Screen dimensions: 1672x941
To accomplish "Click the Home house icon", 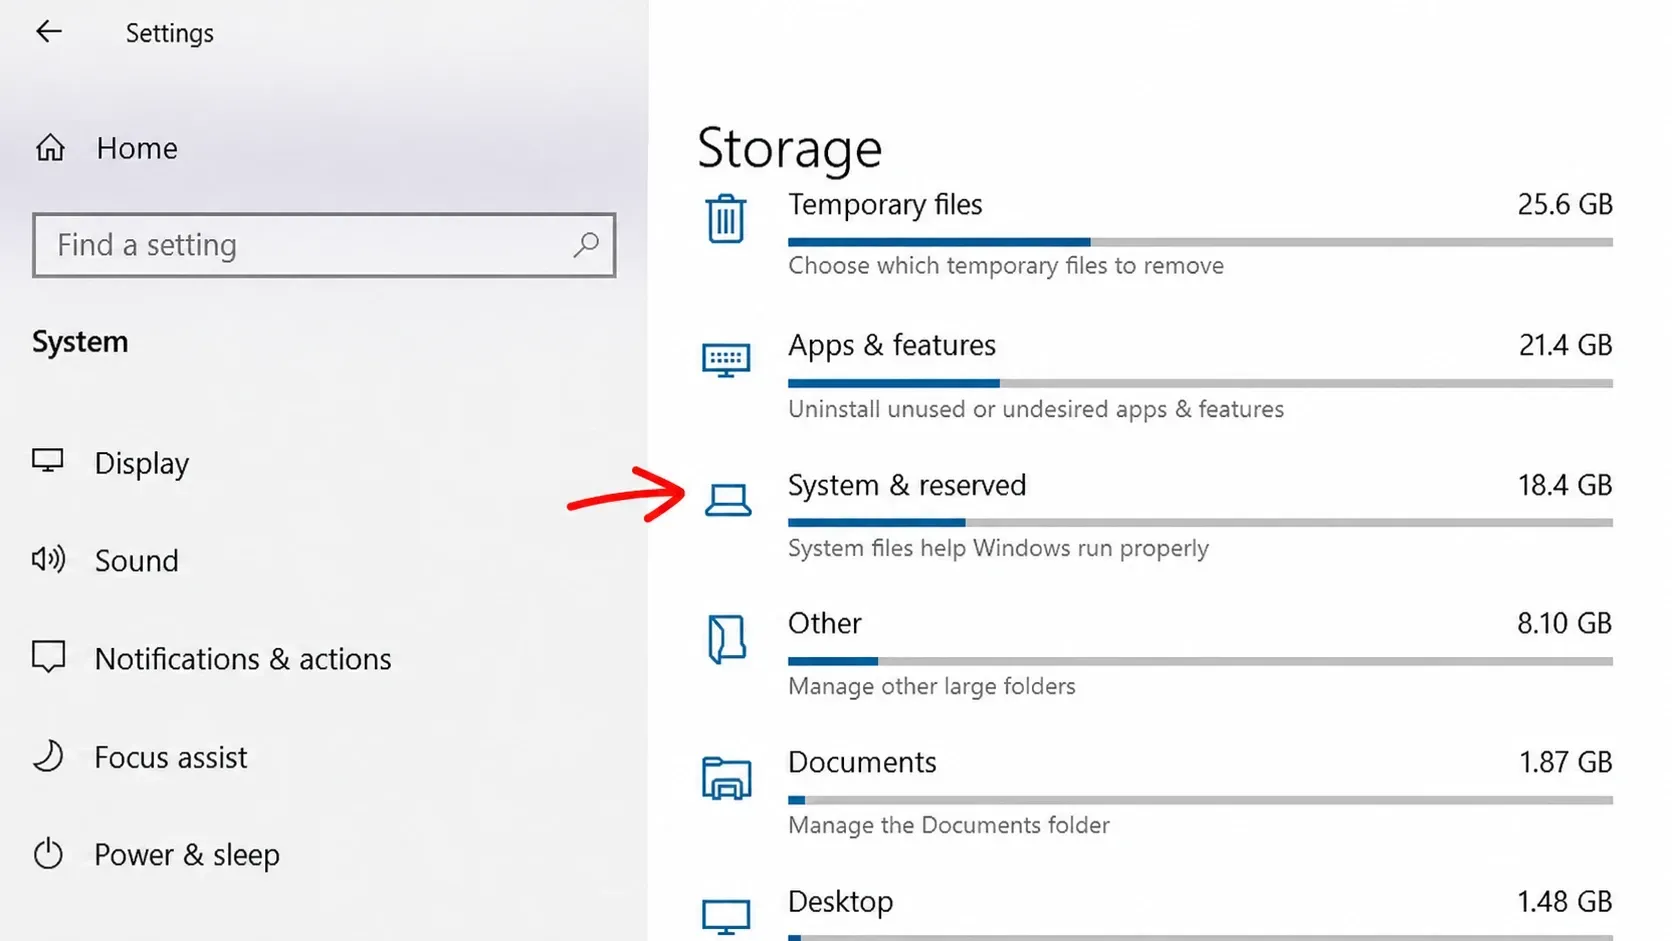I will 50,148.
